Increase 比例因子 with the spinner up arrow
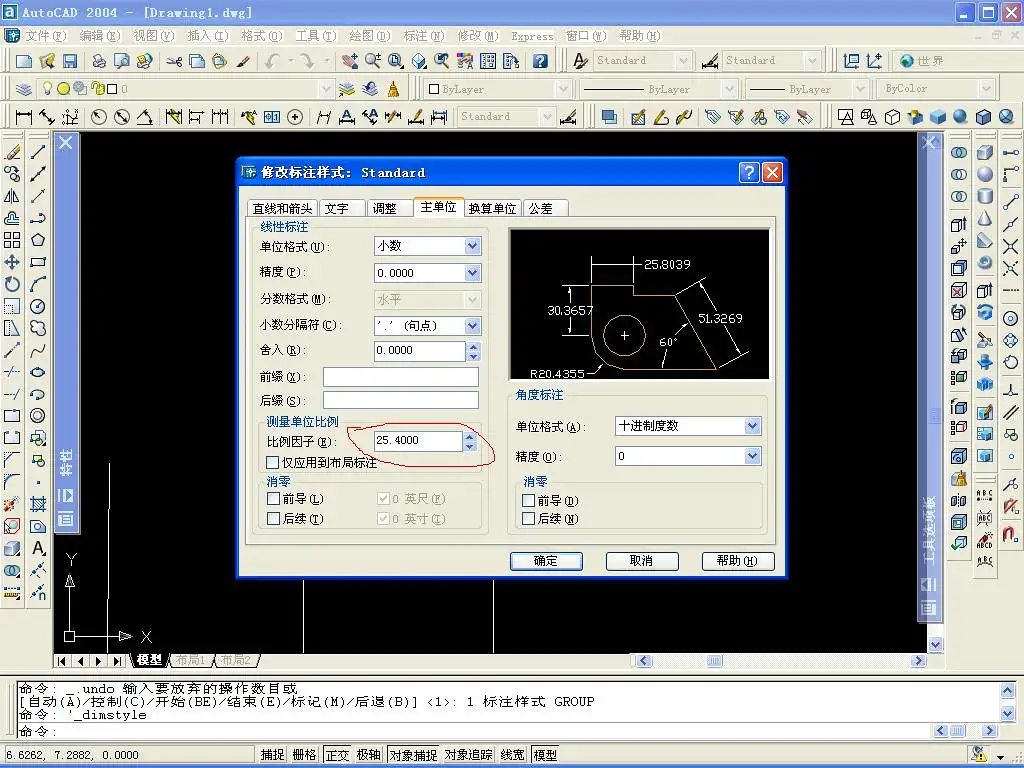Viewport: 1024px width, 768px height. click(470, 436)
